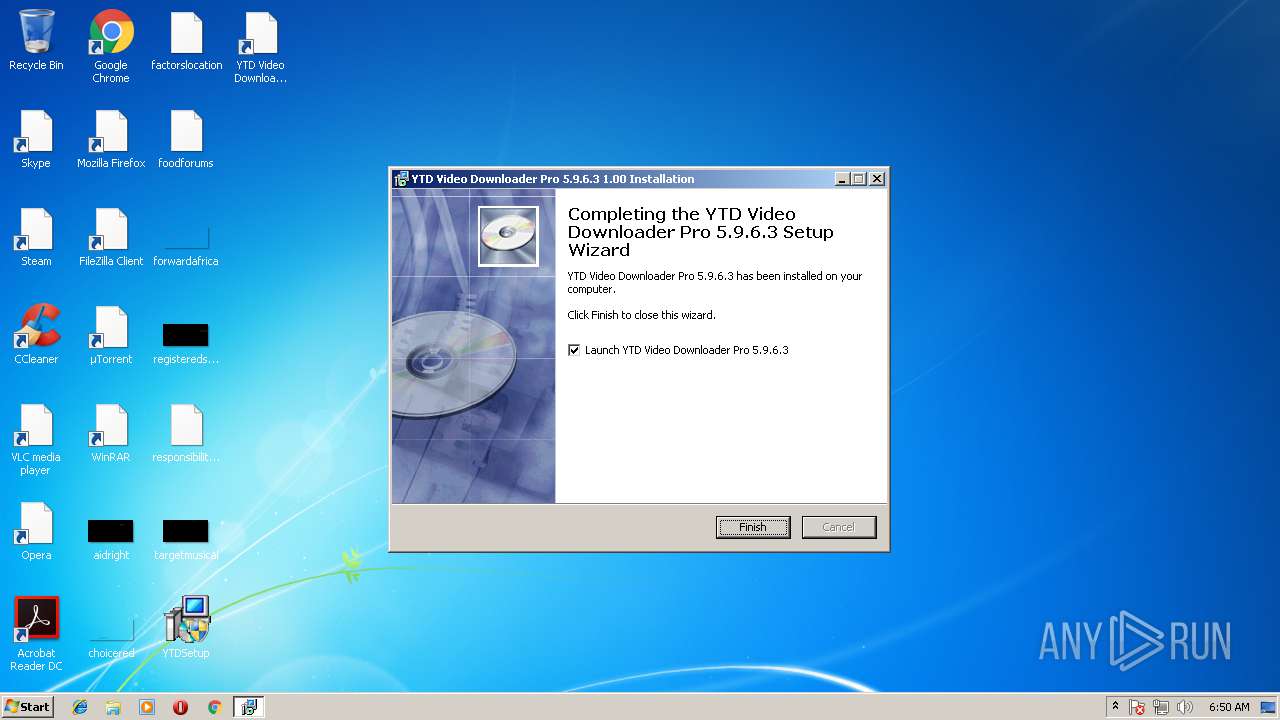The image size is (1280, 720).
Task: Show hidden tray icons arrow
Action: coord(1116,707)
